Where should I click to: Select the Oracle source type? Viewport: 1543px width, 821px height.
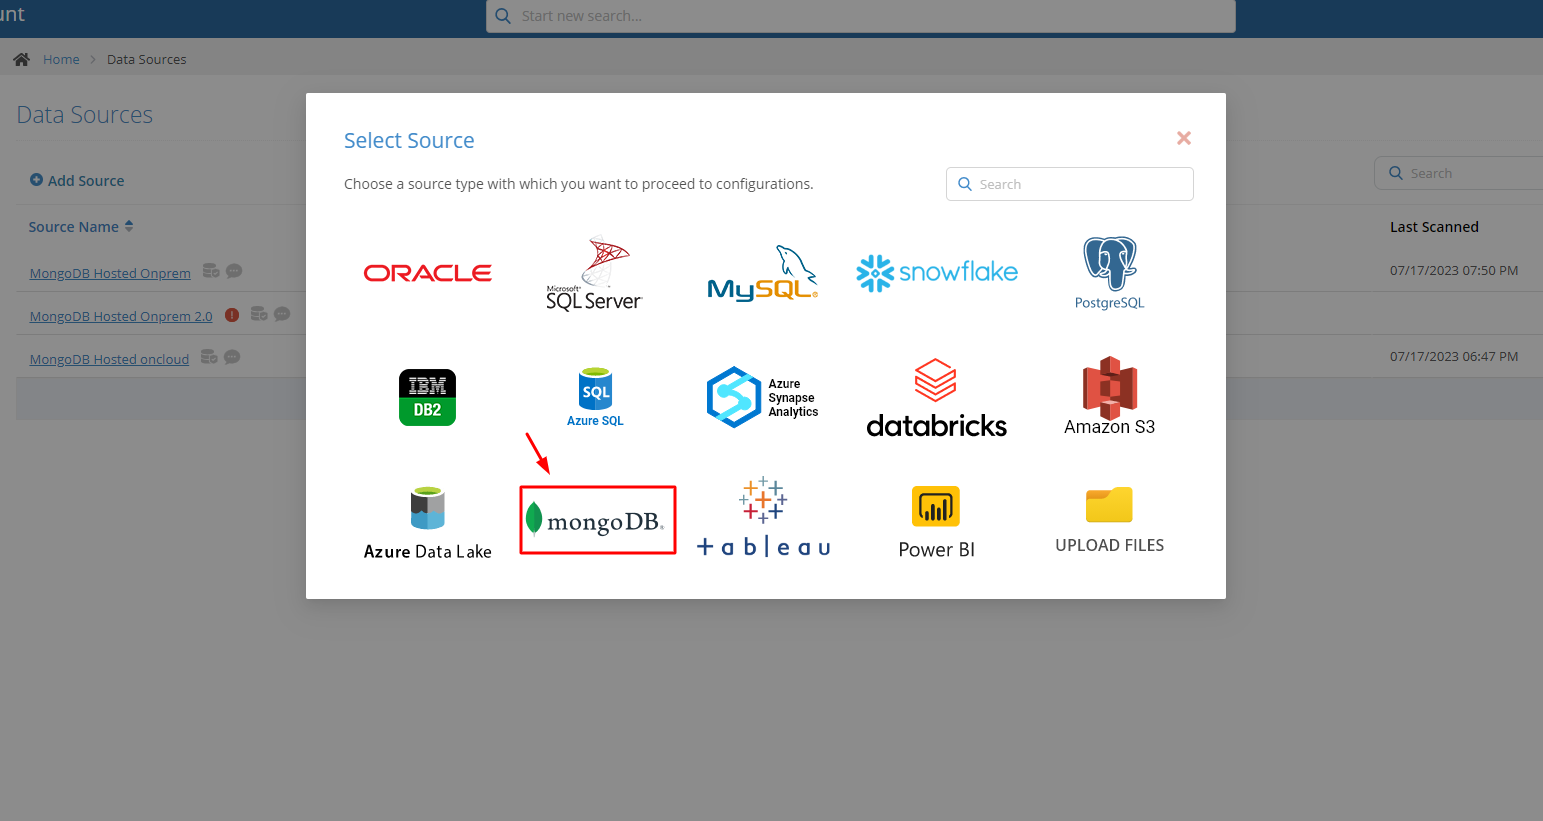[x=427, y=273]
